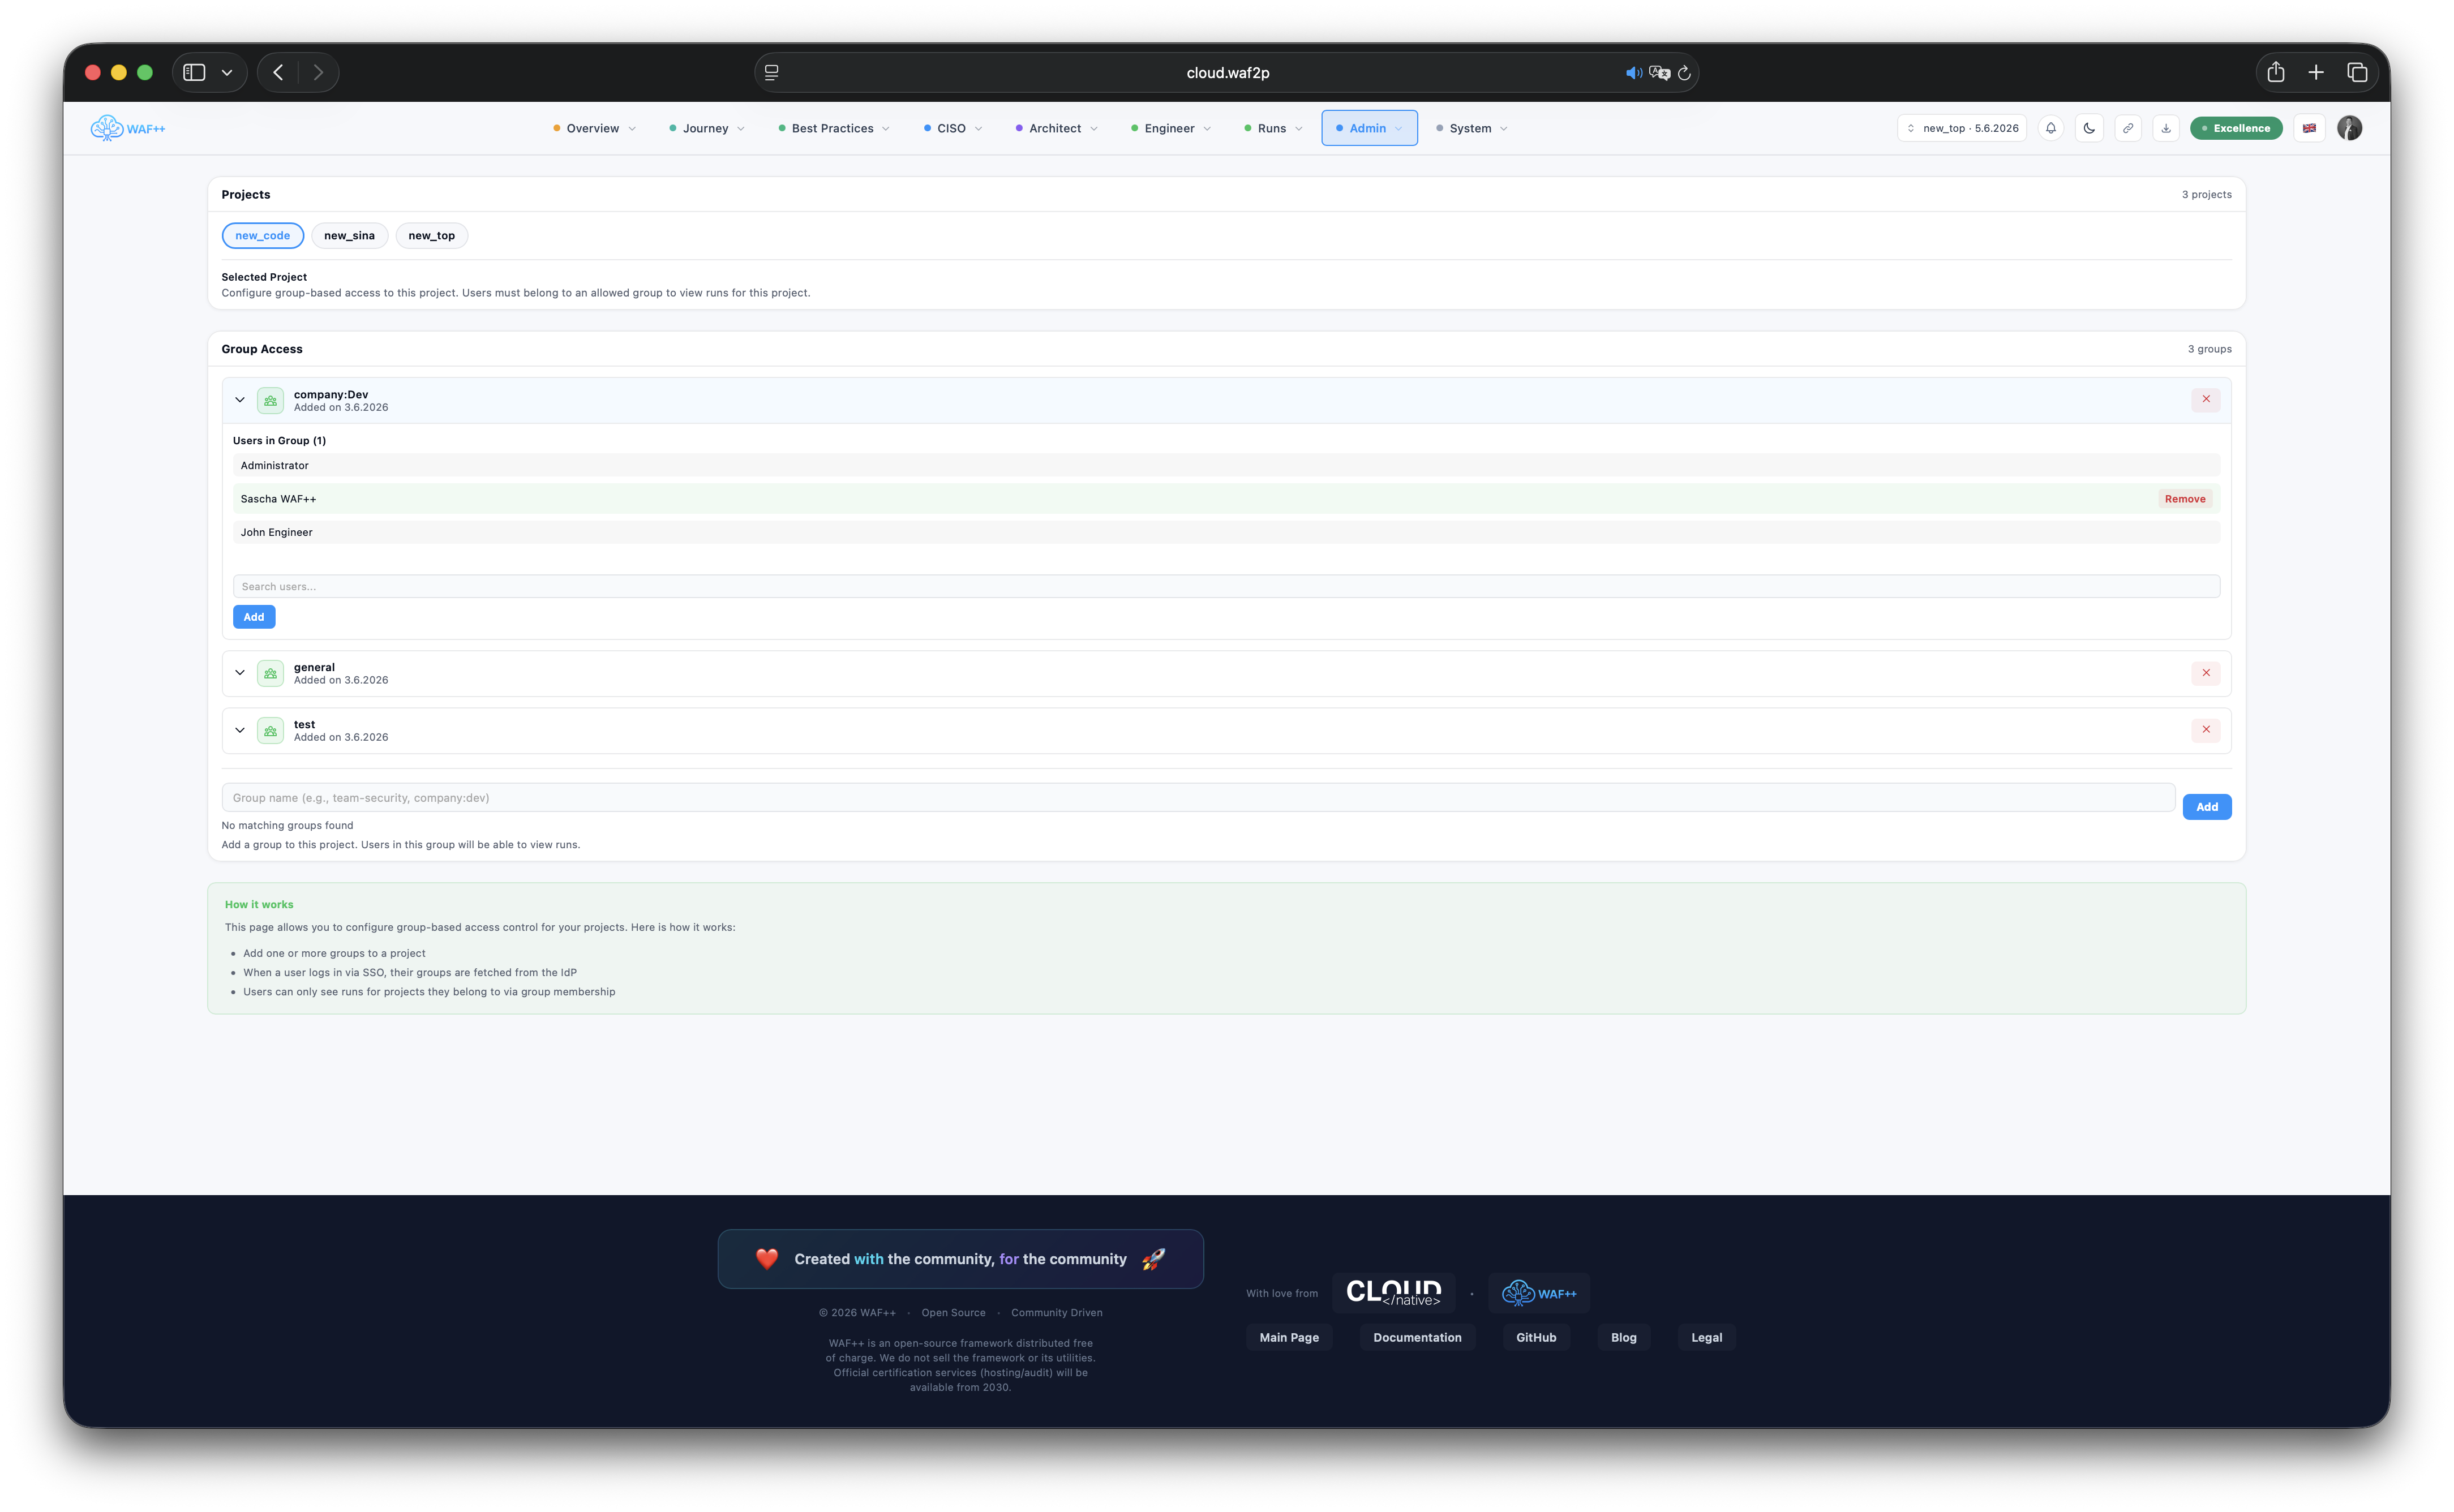Click the translate page icon
2454x1512 pixels.
1660,72
